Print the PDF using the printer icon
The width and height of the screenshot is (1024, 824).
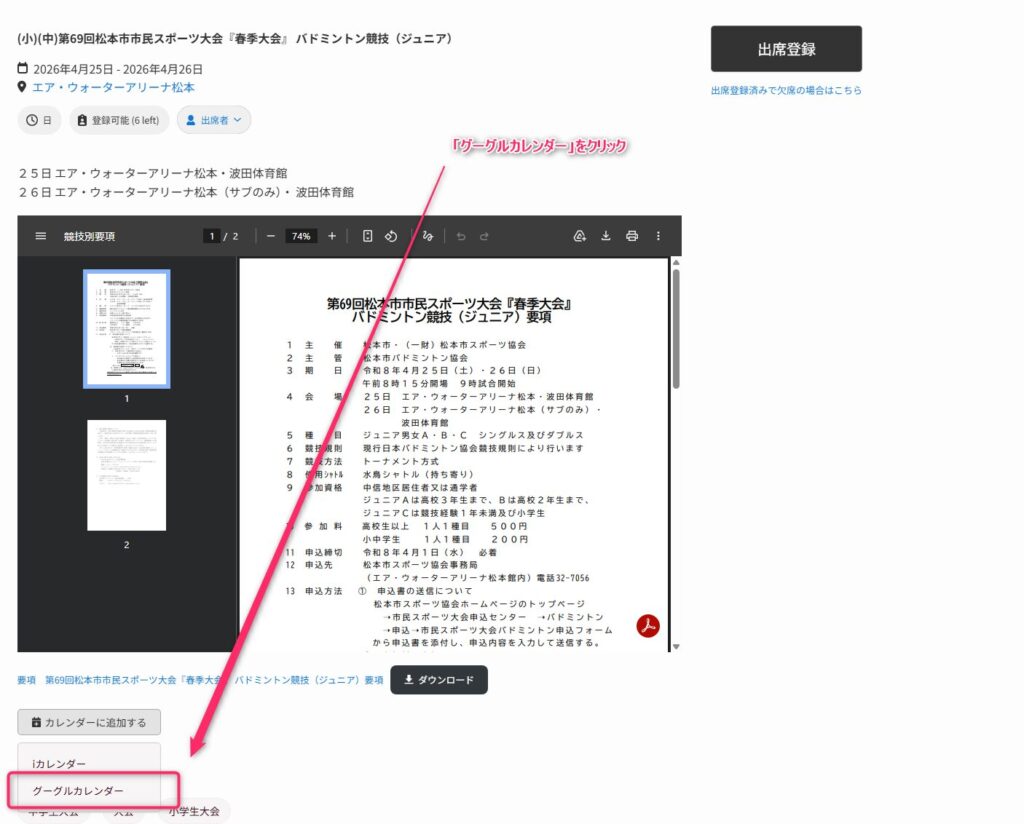click(x=631, y=236)
